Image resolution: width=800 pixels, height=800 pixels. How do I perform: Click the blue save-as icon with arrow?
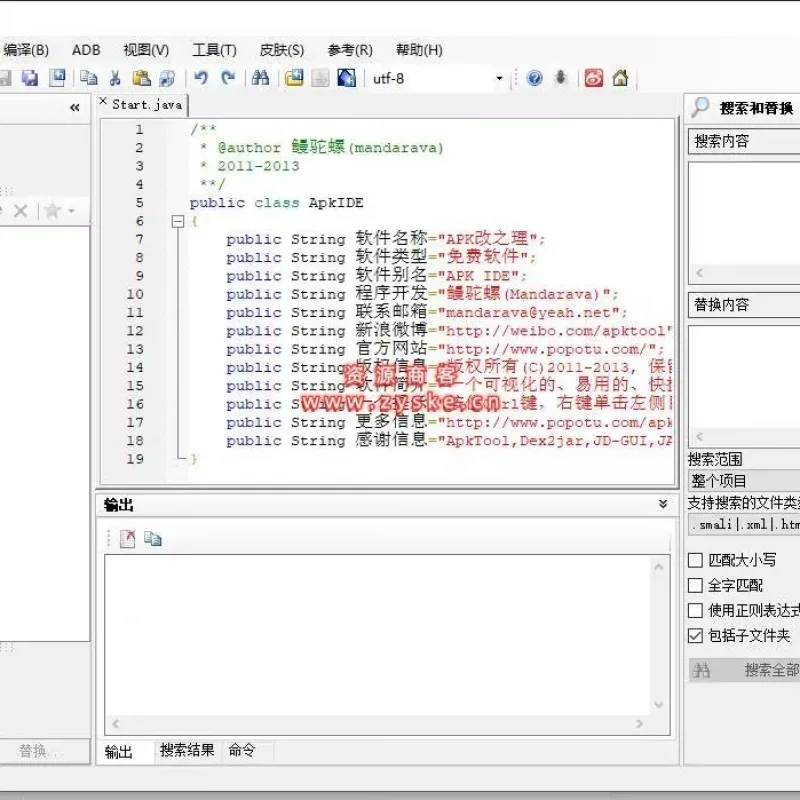click(x=57, y=78)
